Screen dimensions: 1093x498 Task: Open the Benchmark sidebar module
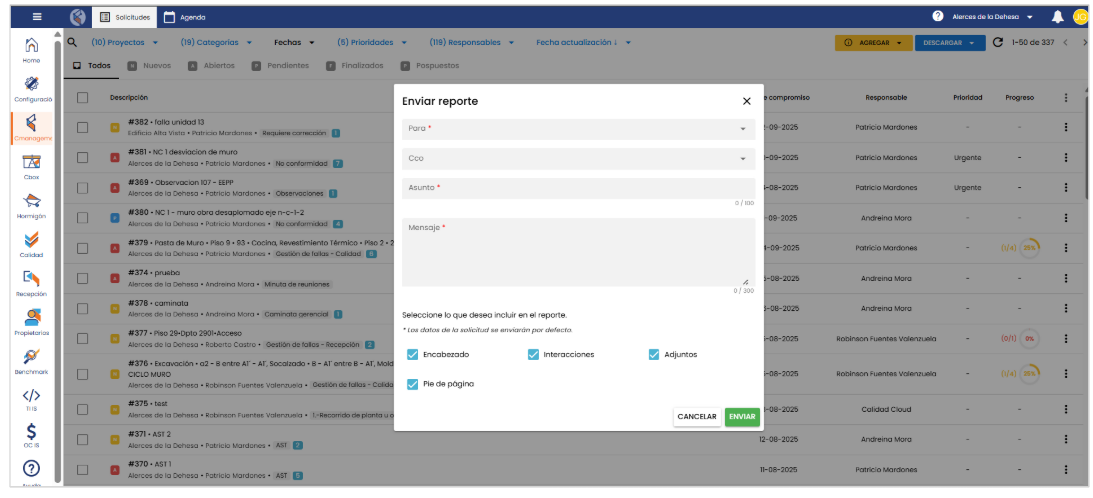click(31, 363)
